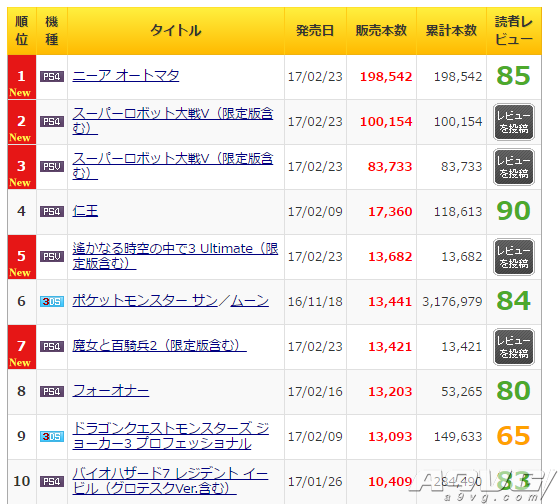Click the 販売本数 column header
Image resolution: width=558 pixels, height=504 pixels.
(x=381, y=31)
